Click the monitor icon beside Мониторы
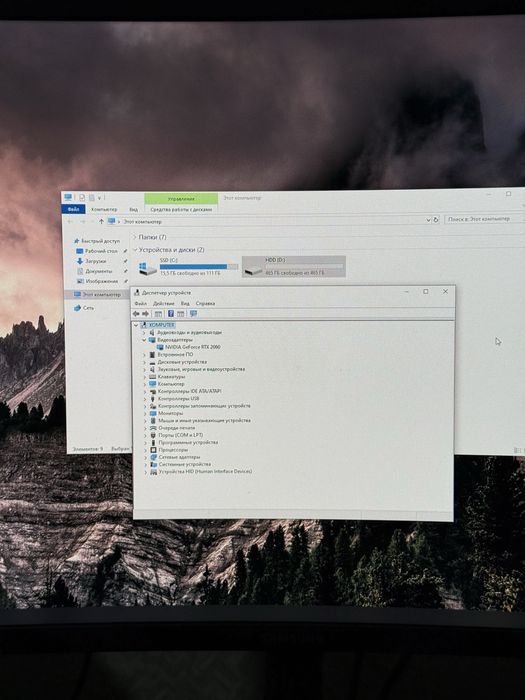 (x=153, y=413)
